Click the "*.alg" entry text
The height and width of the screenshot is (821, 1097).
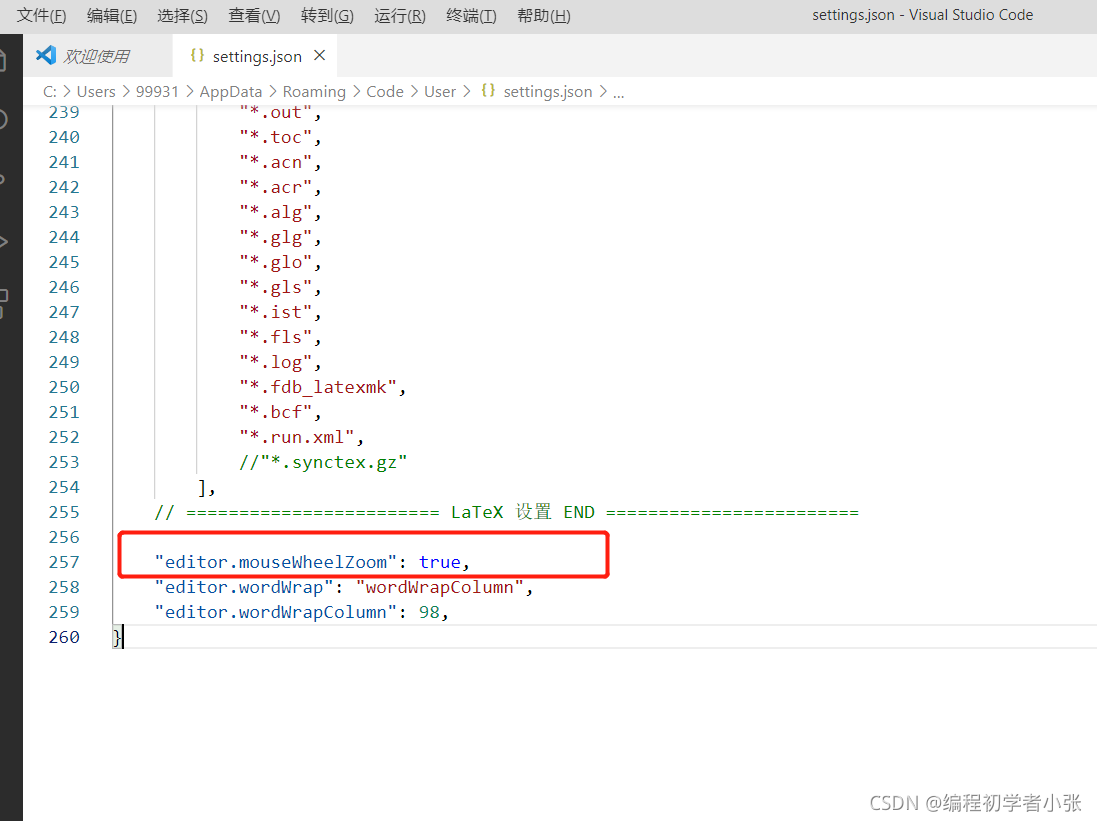pyautogui.click(x=276, y=212)
